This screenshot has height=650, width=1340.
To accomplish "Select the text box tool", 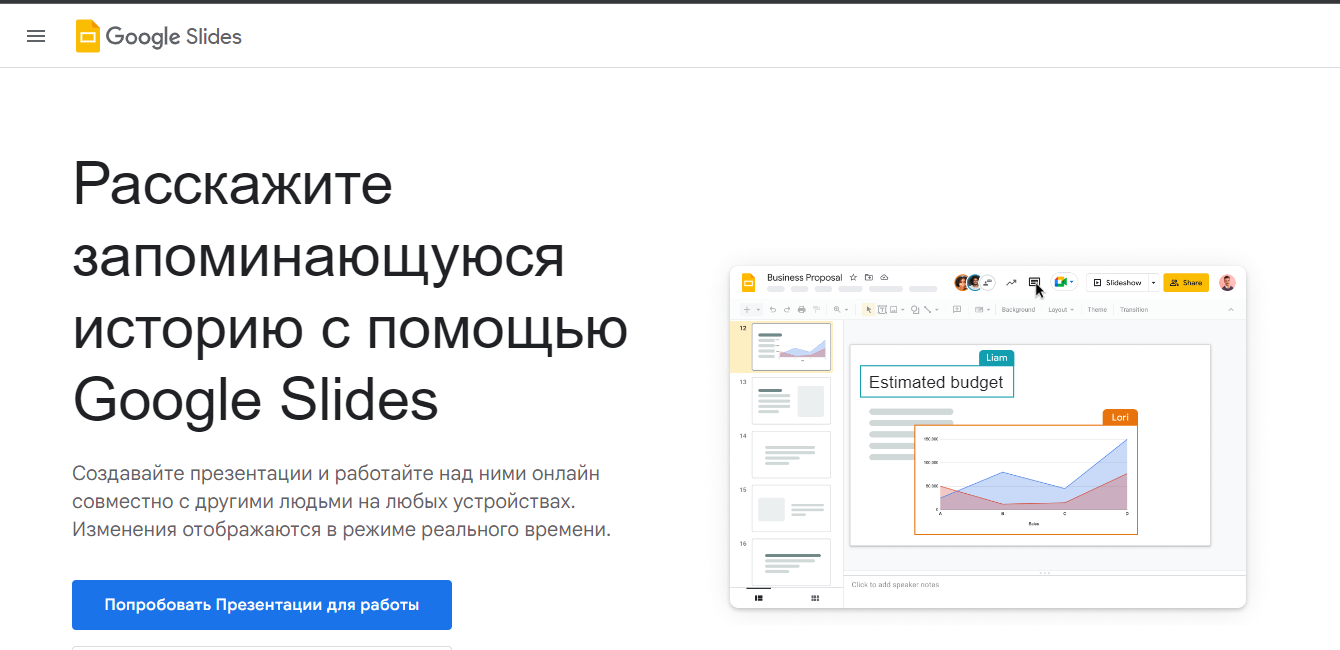I will coord(882,310).
